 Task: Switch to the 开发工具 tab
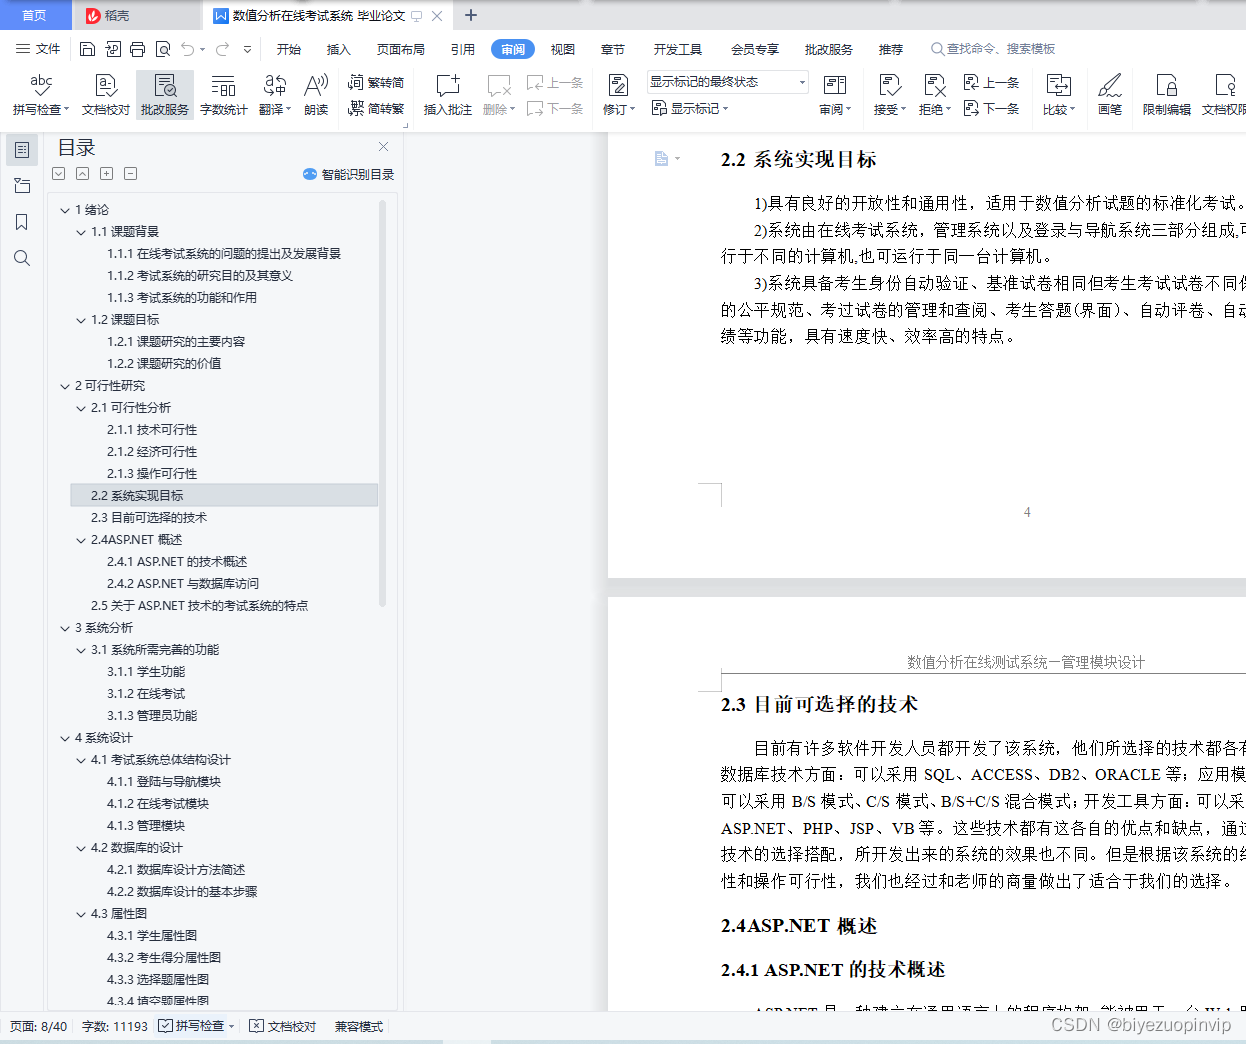pyautogui.click(x=678, y=49)
